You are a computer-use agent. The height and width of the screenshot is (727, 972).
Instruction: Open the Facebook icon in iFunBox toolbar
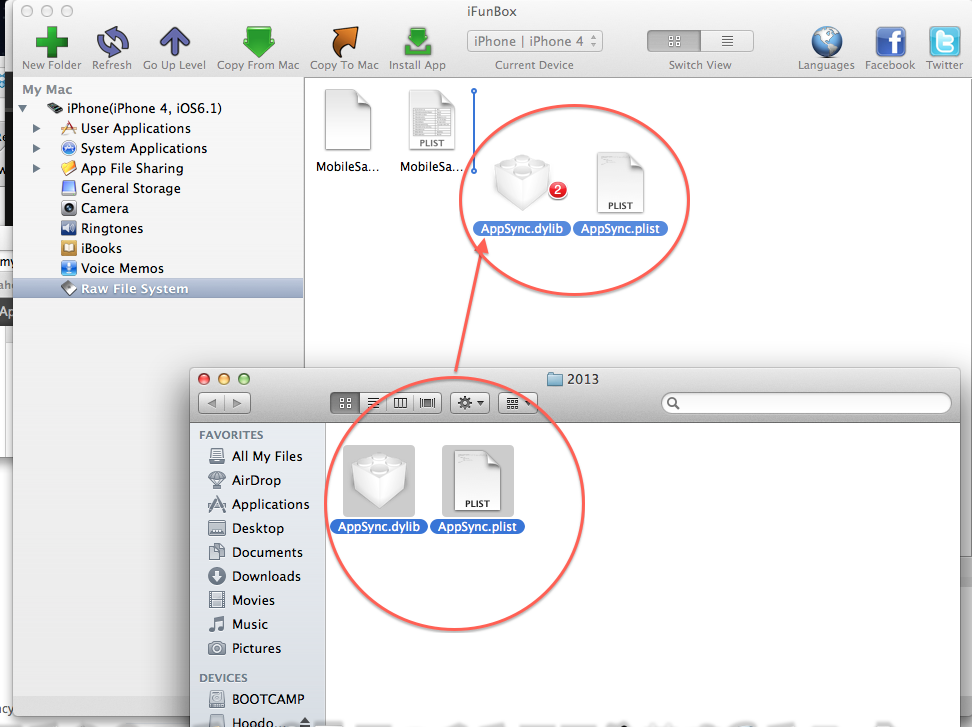click(890, 42)
